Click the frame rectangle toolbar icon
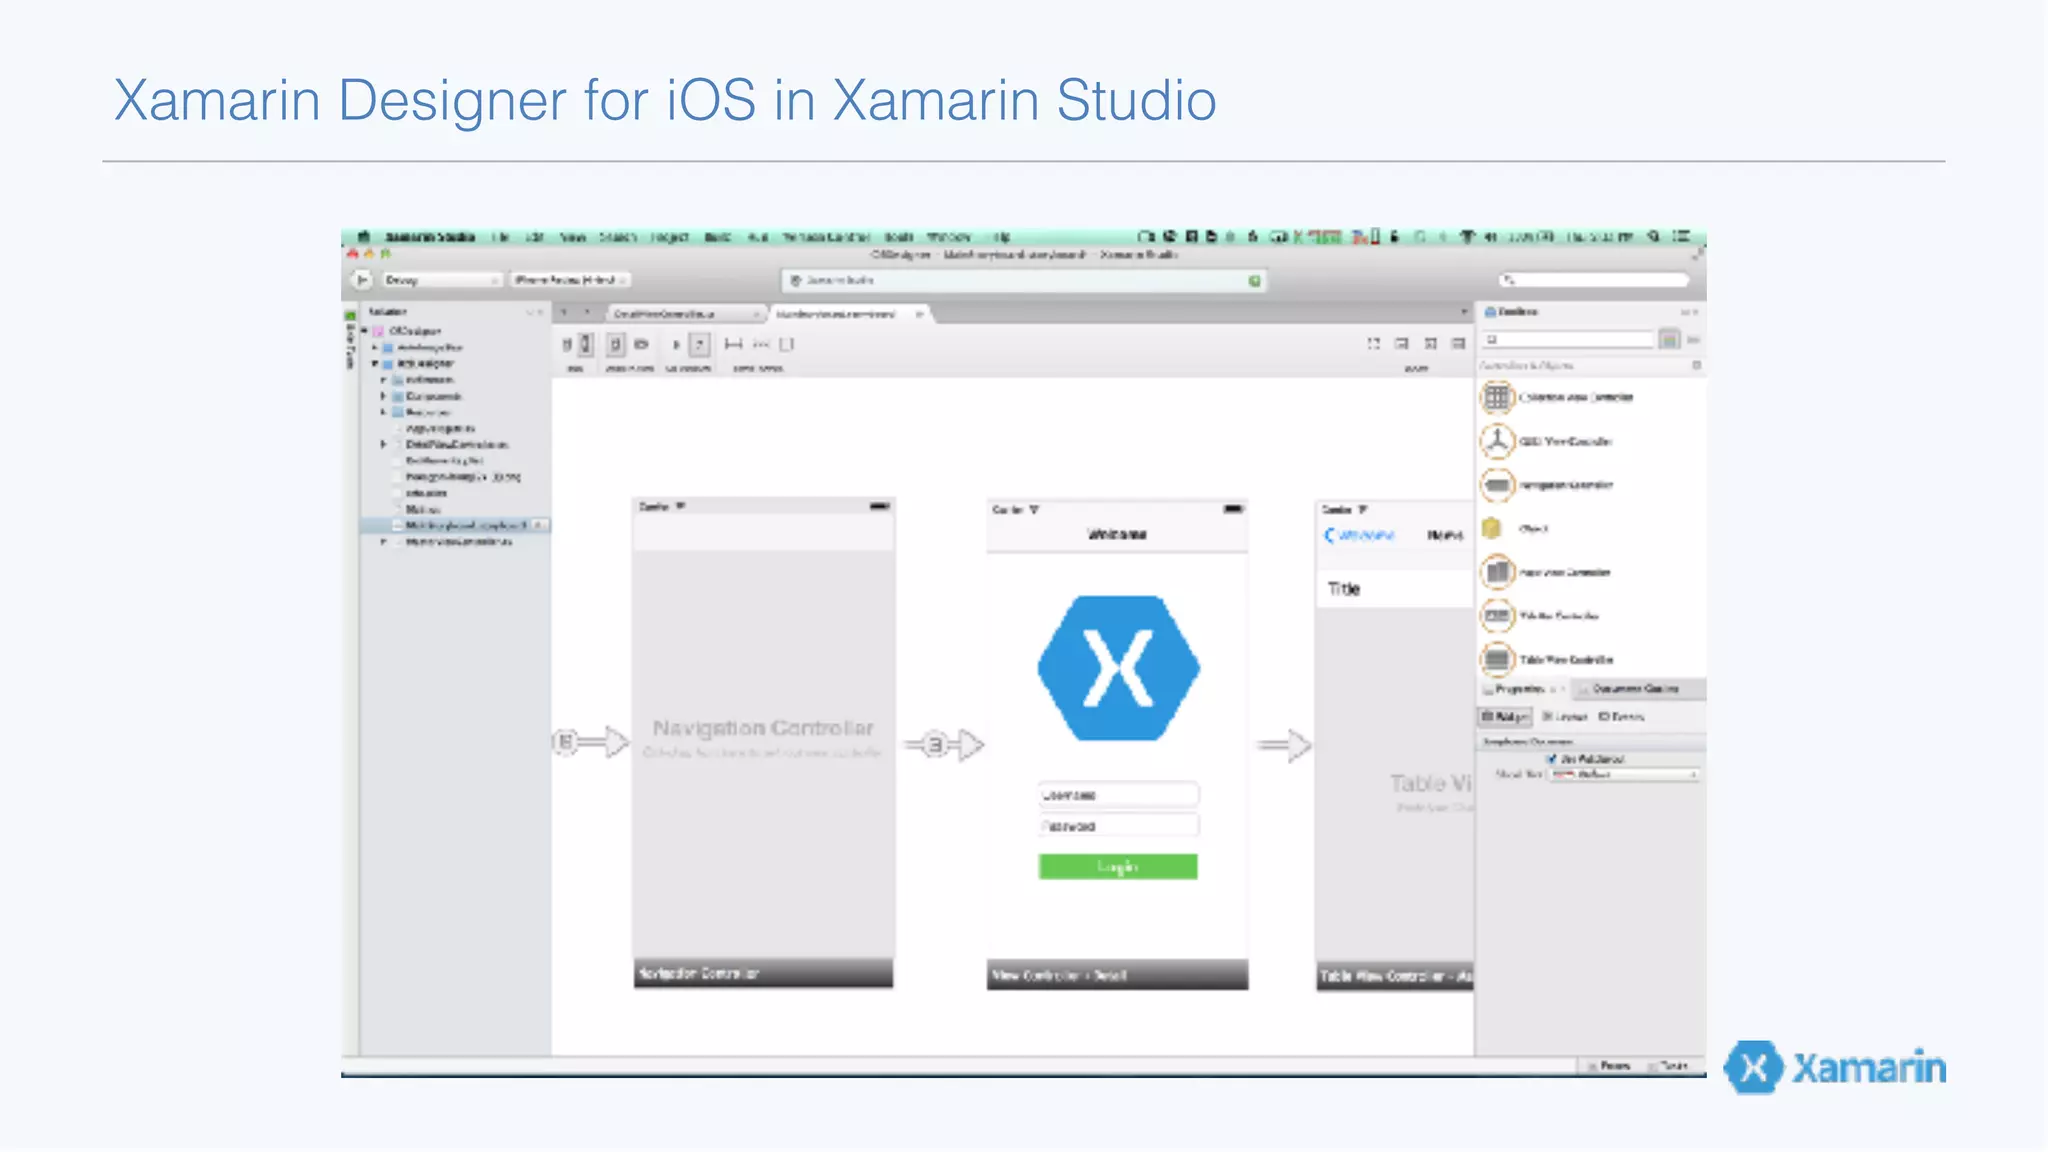Viewport: 2048px width, 1152px height. point(787,344)
